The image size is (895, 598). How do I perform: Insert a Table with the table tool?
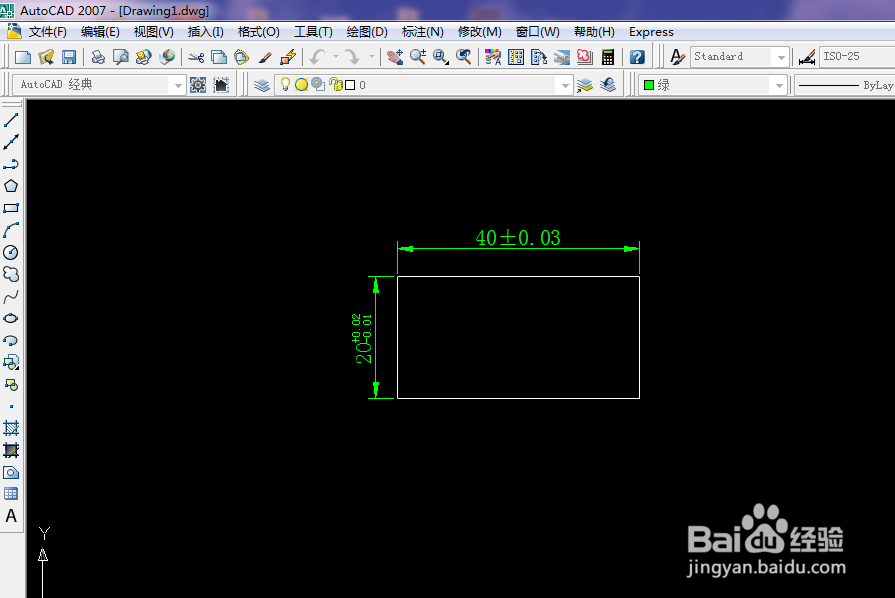pos(11,494)
